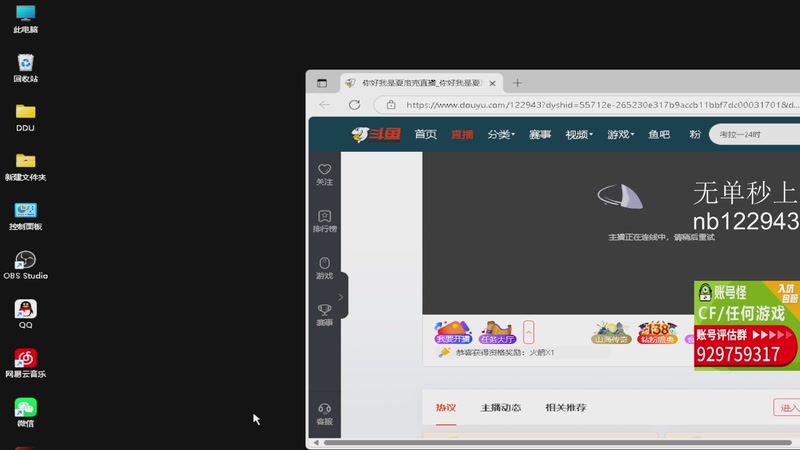Click the browser address bar URL
This screenshot has height=450, width=800.
[603, 105]
